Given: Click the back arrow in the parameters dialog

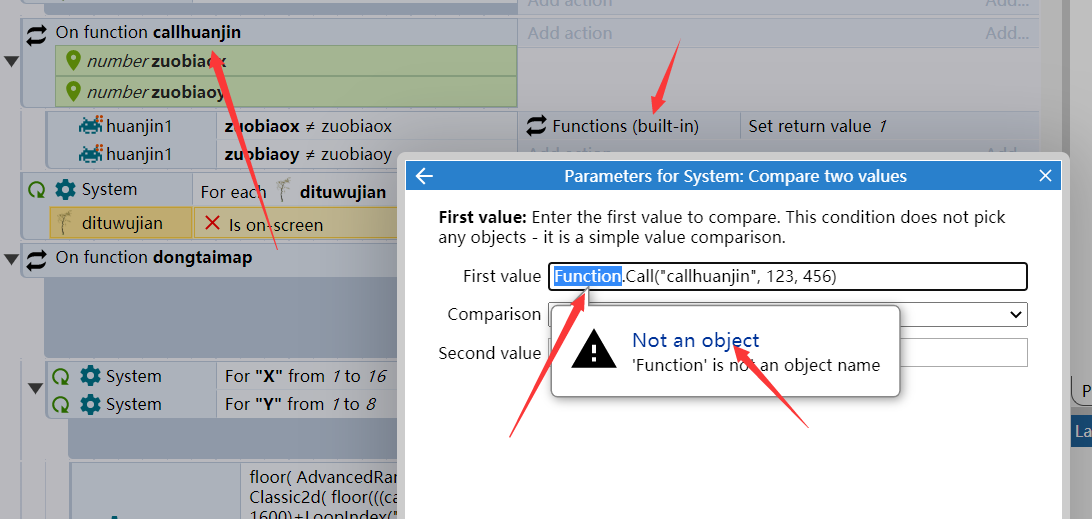Looking at the screenshot, I should [x=424, y=176].
